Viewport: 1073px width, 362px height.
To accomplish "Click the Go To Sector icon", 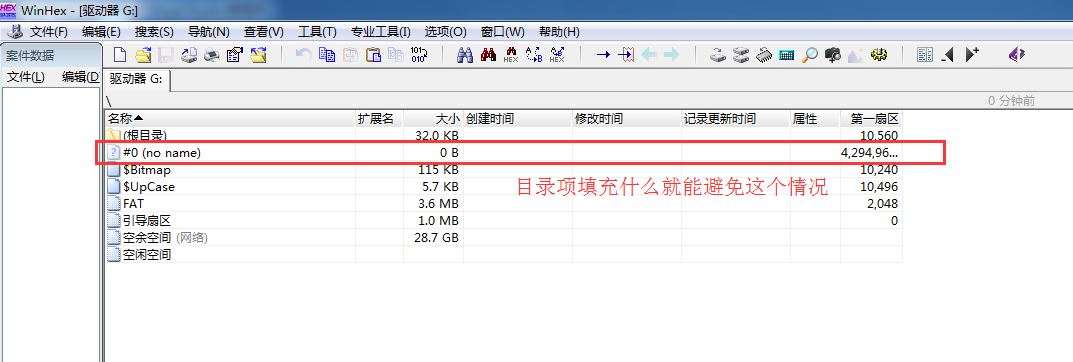I will 626,55.
